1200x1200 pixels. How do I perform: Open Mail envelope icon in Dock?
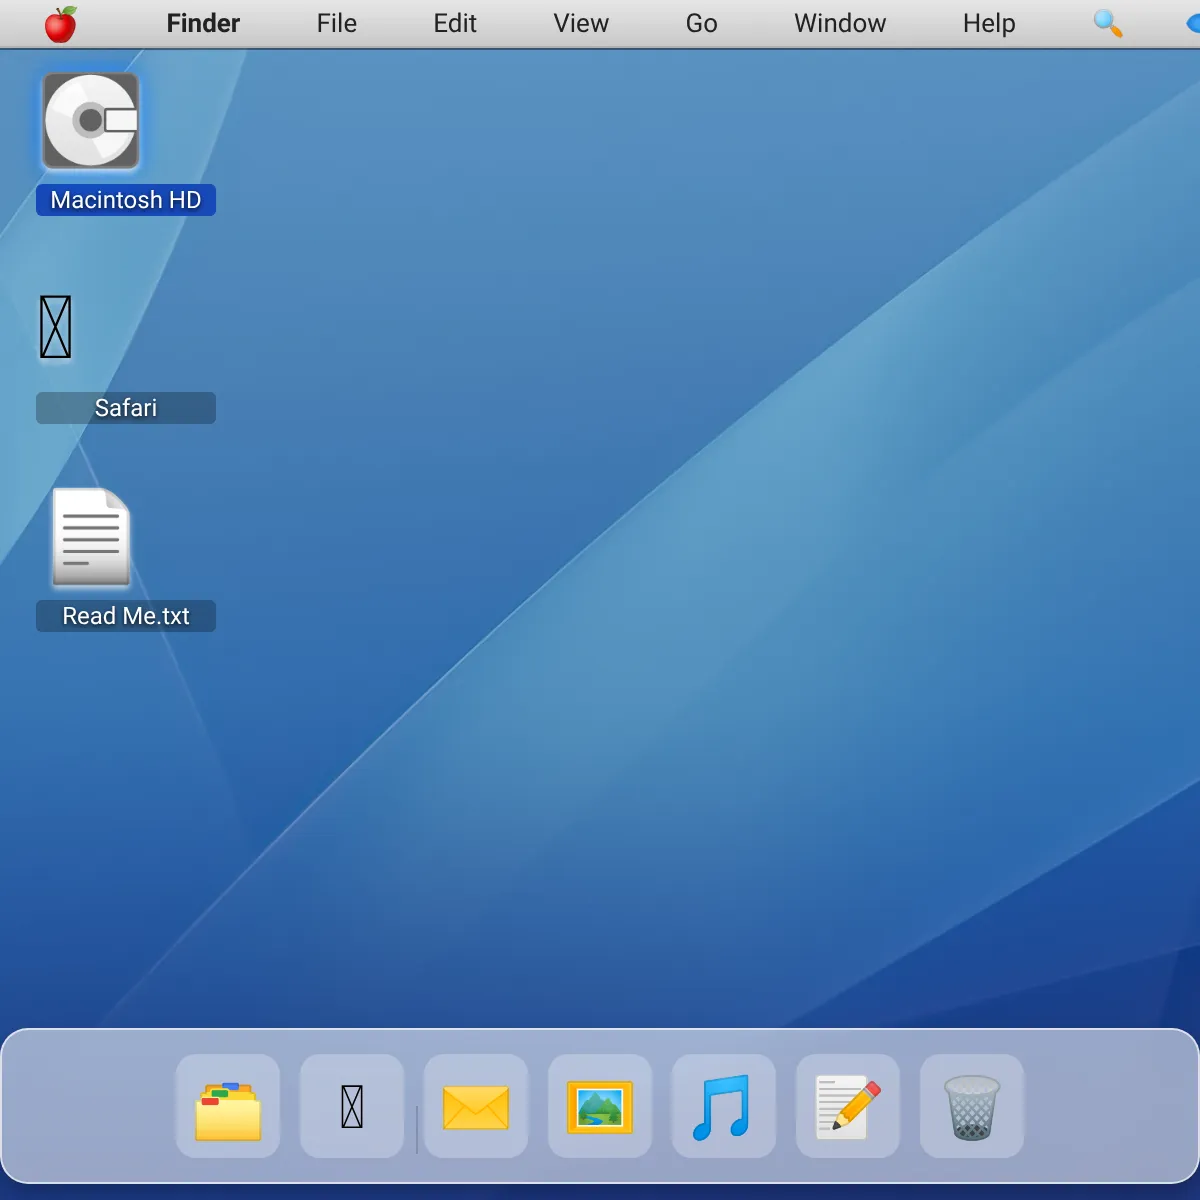[x=476, y=1107]
